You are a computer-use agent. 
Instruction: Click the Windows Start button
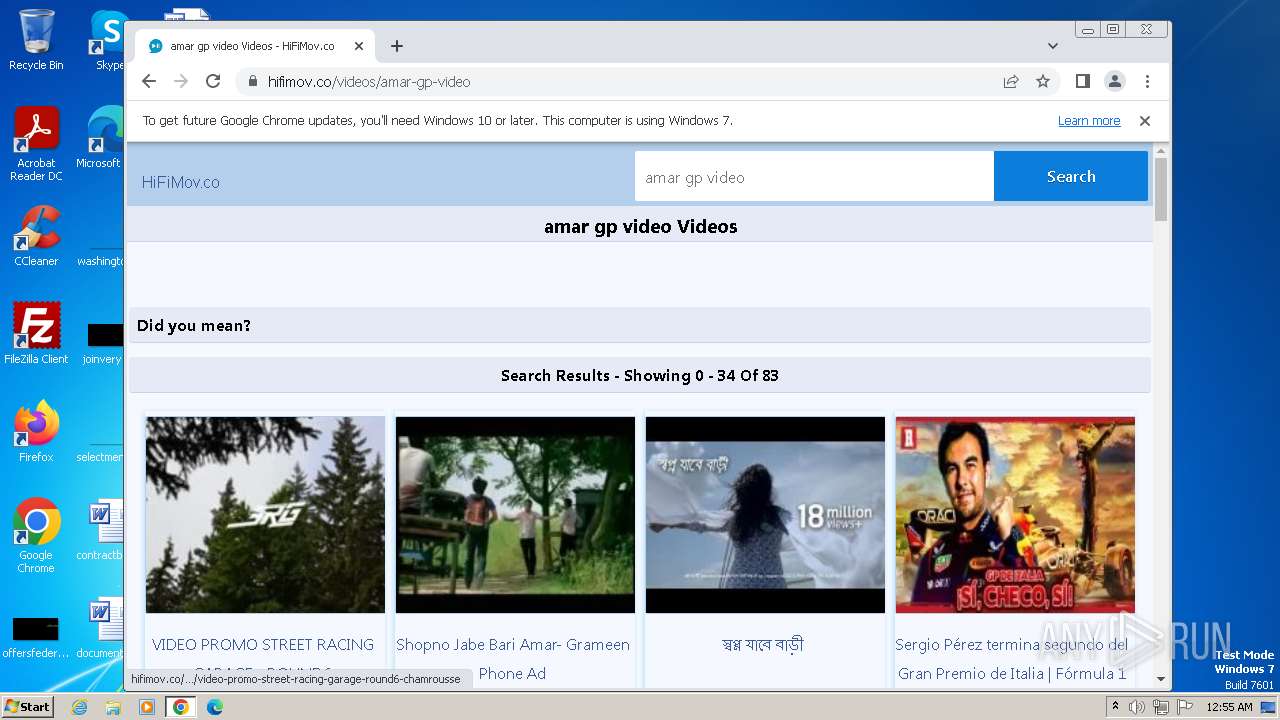point(27,706)
